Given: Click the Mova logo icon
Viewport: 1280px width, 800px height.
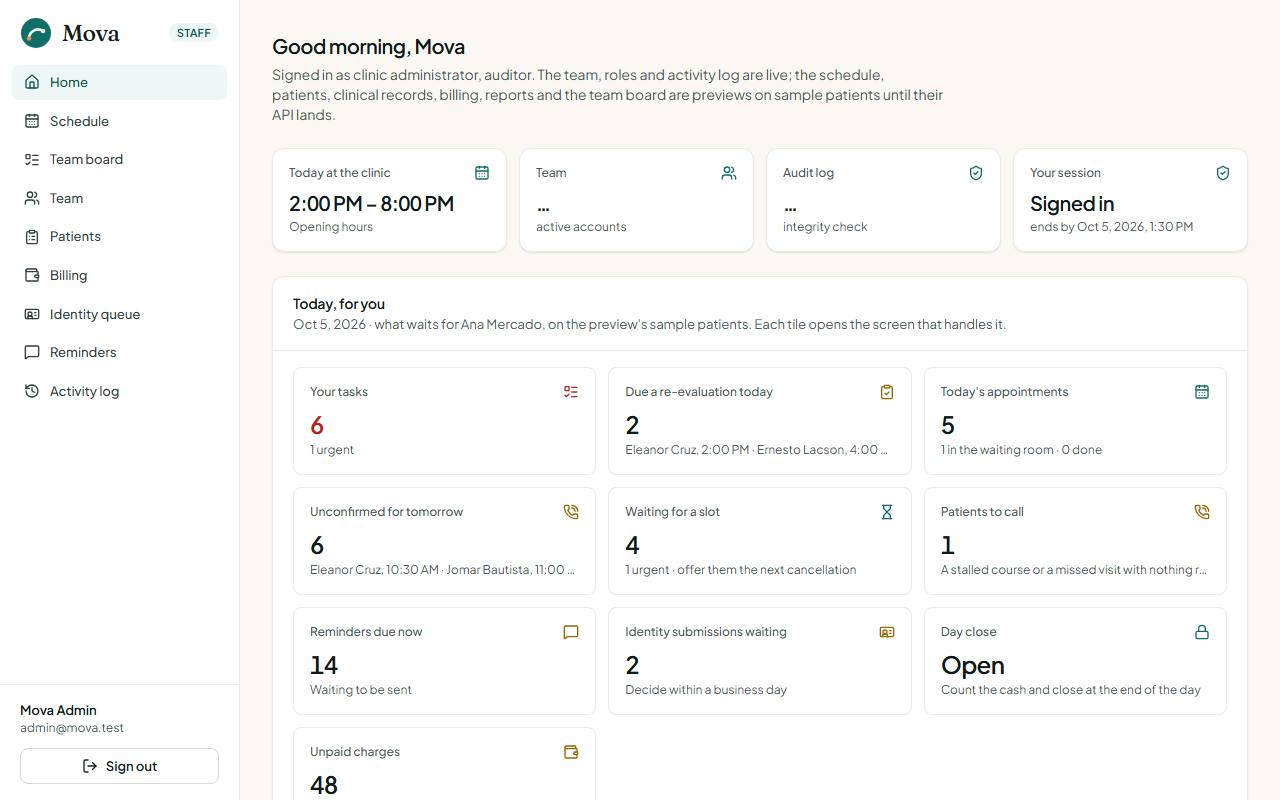Looking at the screenshot, I should click(36, 33).
